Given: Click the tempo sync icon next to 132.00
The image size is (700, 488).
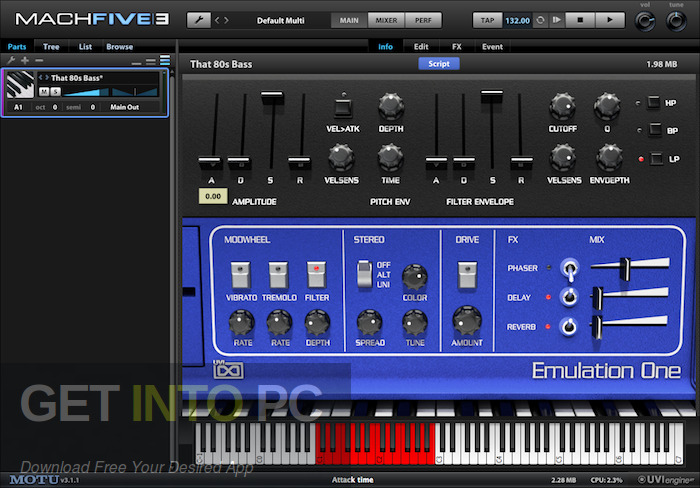Looking at the screenshot, I should 540,20.
